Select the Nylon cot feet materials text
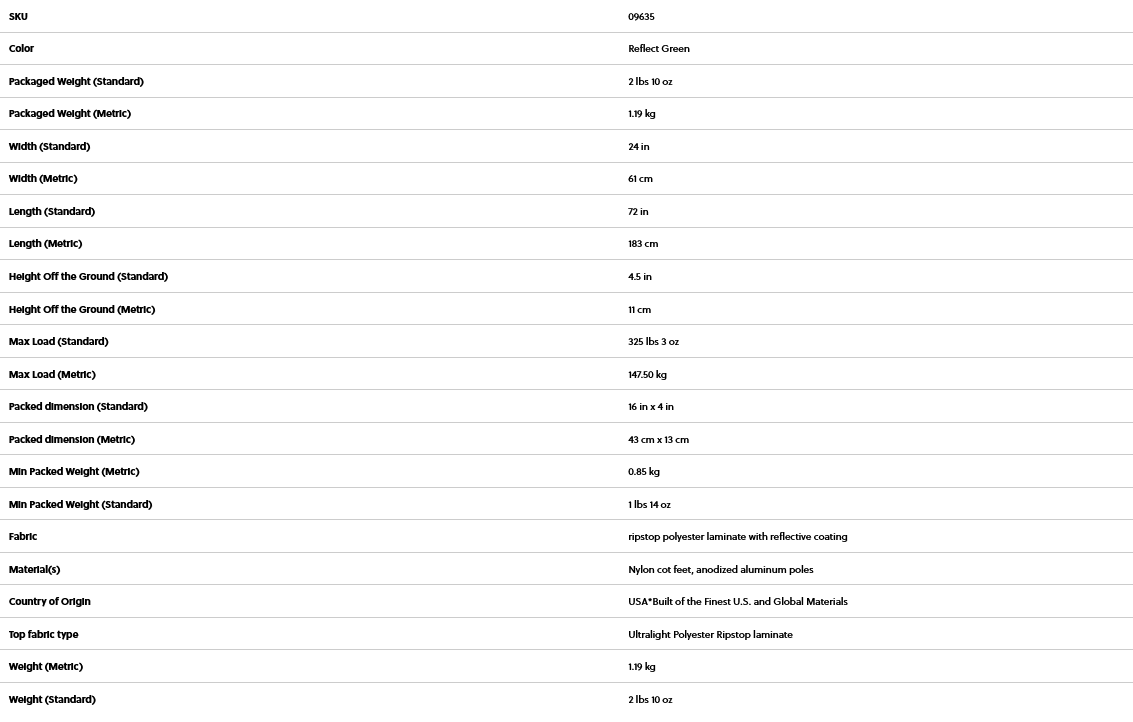 (x=720, y=570)
